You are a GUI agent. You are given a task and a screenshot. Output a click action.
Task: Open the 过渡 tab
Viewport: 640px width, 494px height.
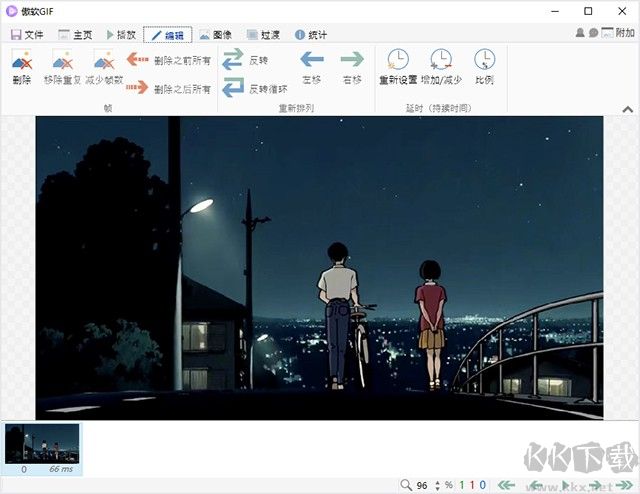[264, 35]
